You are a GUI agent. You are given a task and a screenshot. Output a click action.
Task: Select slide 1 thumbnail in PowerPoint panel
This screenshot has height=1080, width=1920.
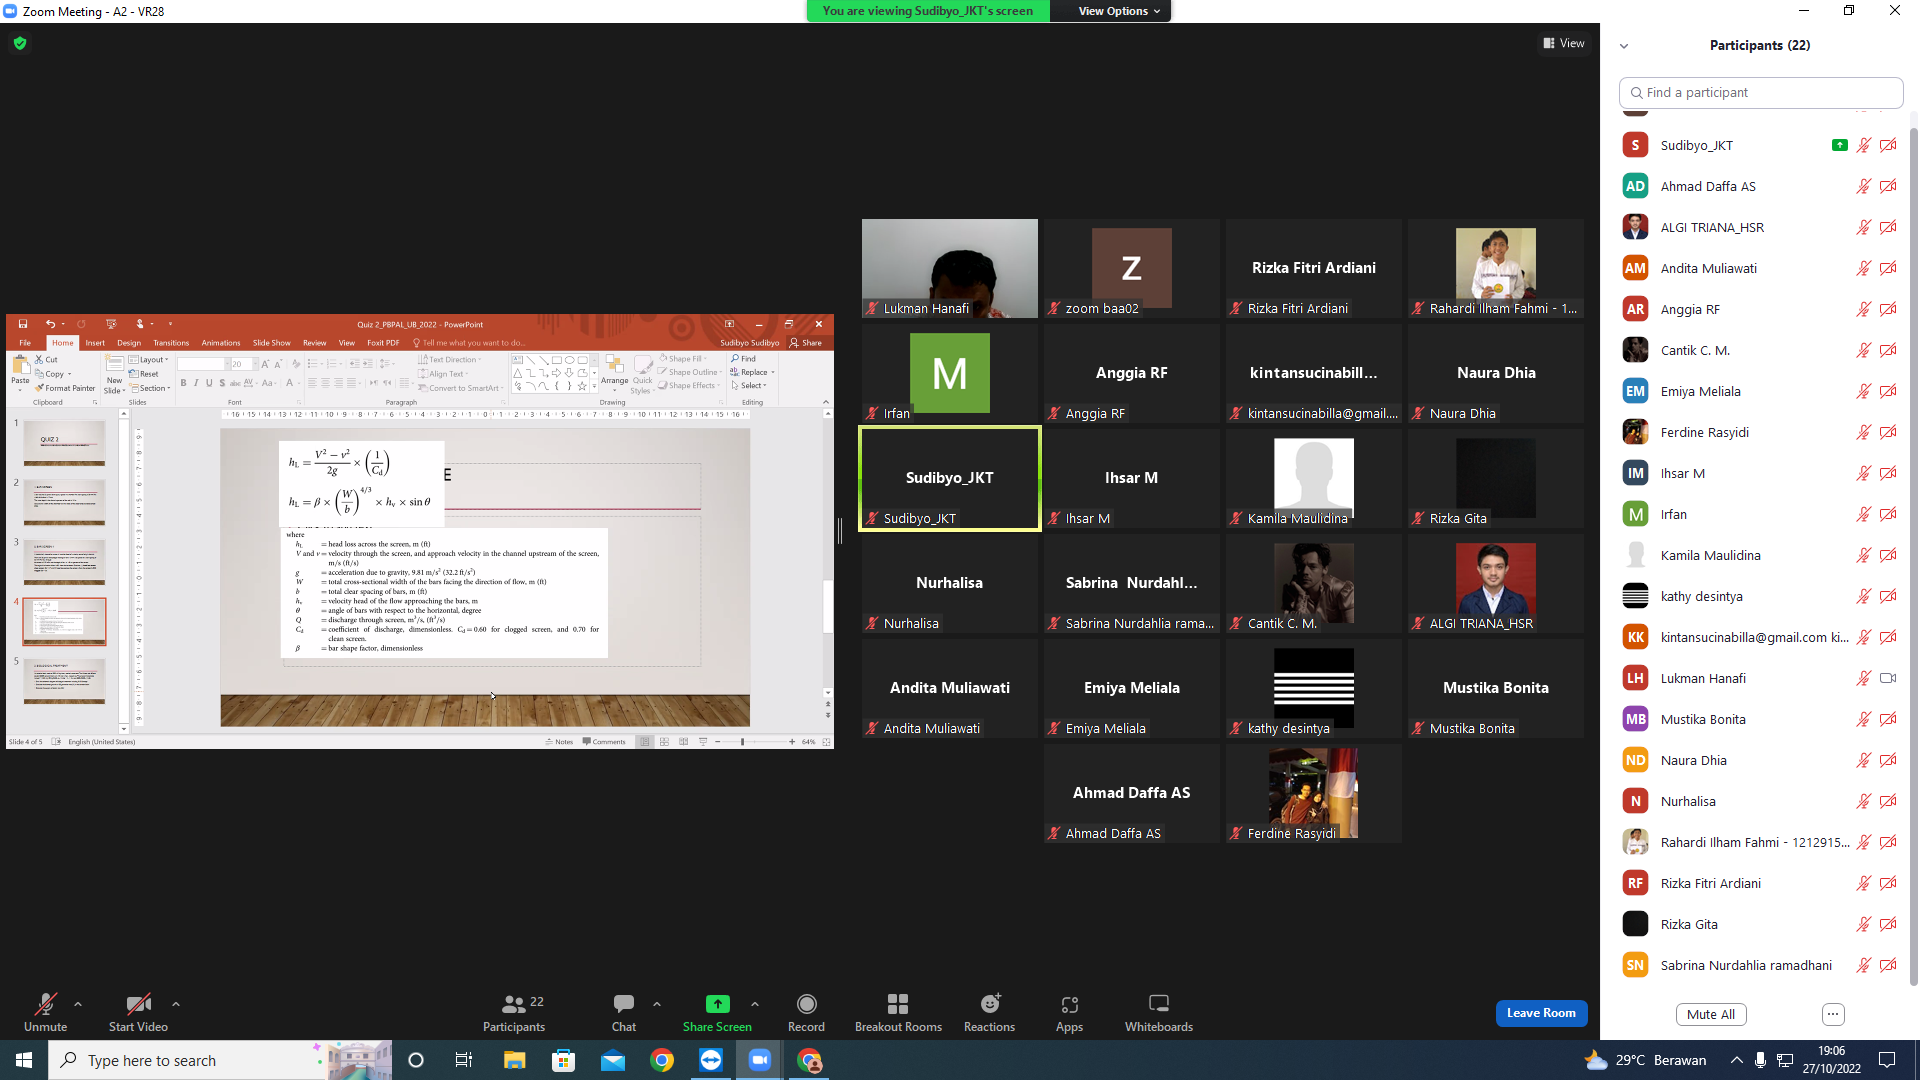(x=64, y=442)
